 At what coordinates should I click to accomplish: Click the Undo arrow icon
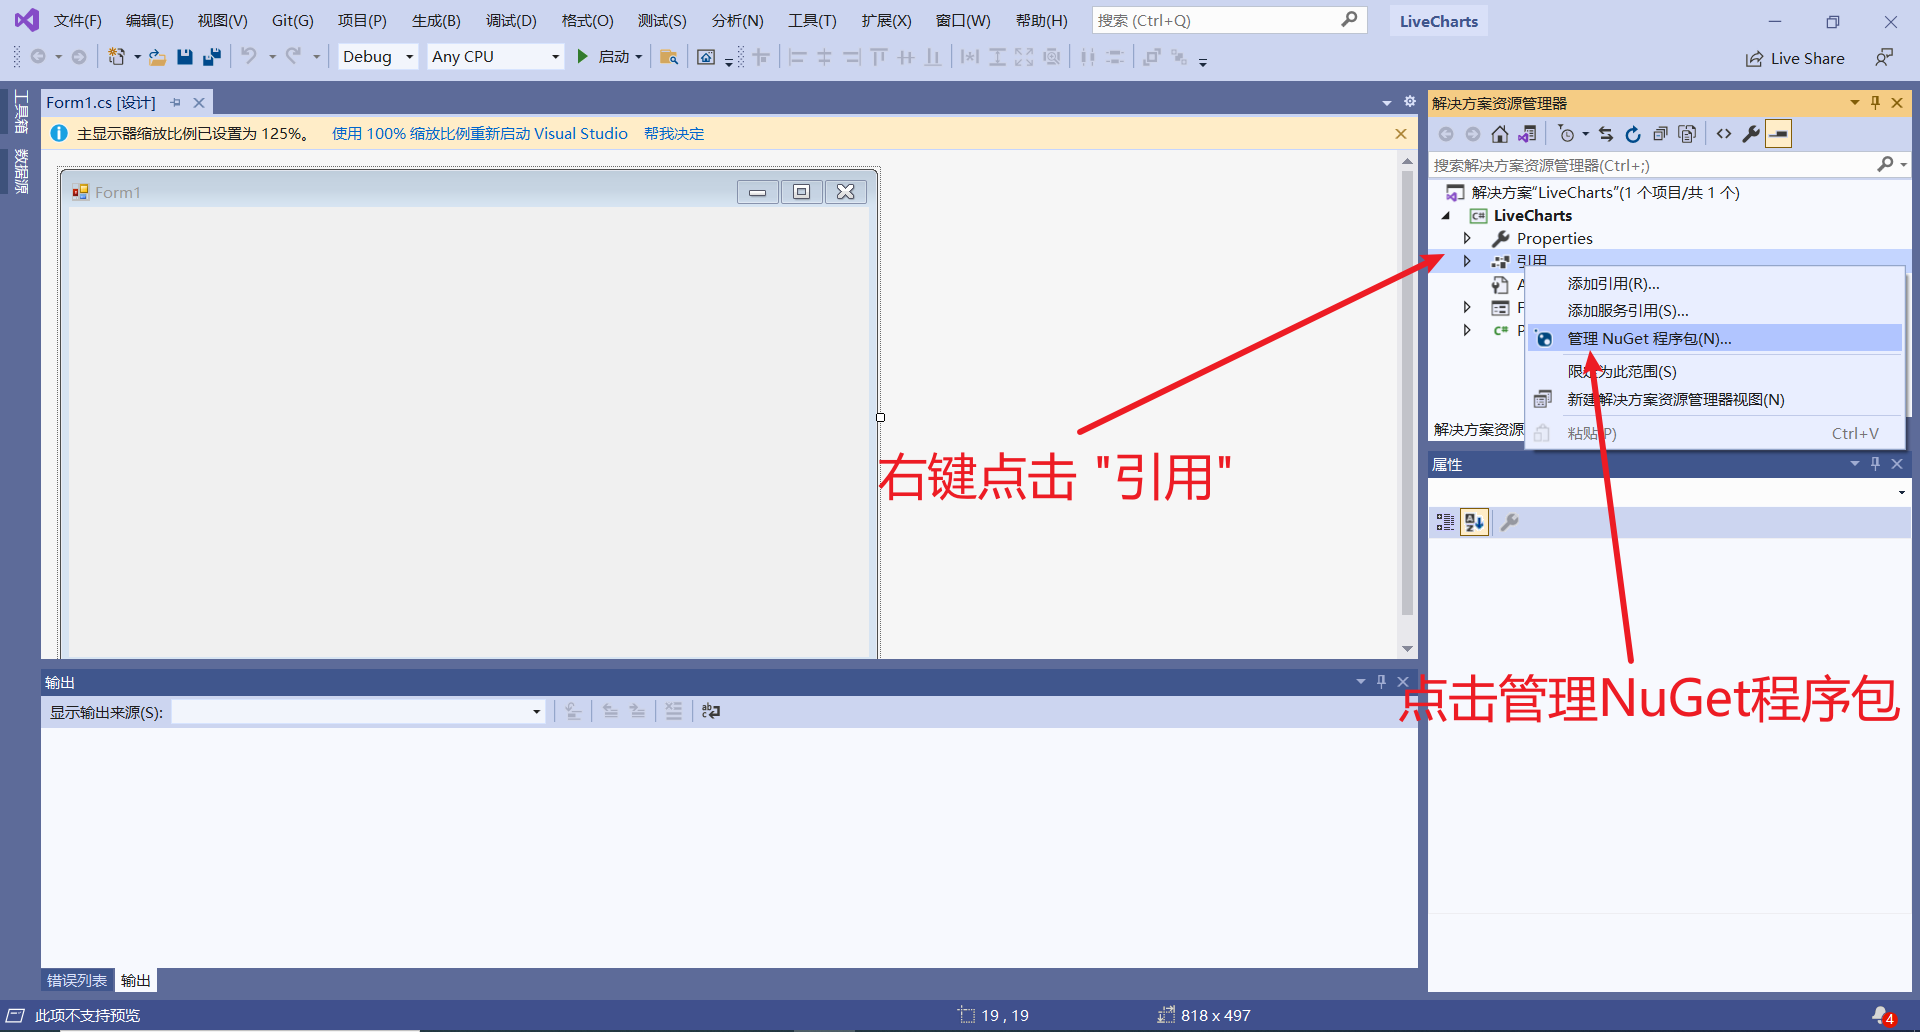coord(249,56)
